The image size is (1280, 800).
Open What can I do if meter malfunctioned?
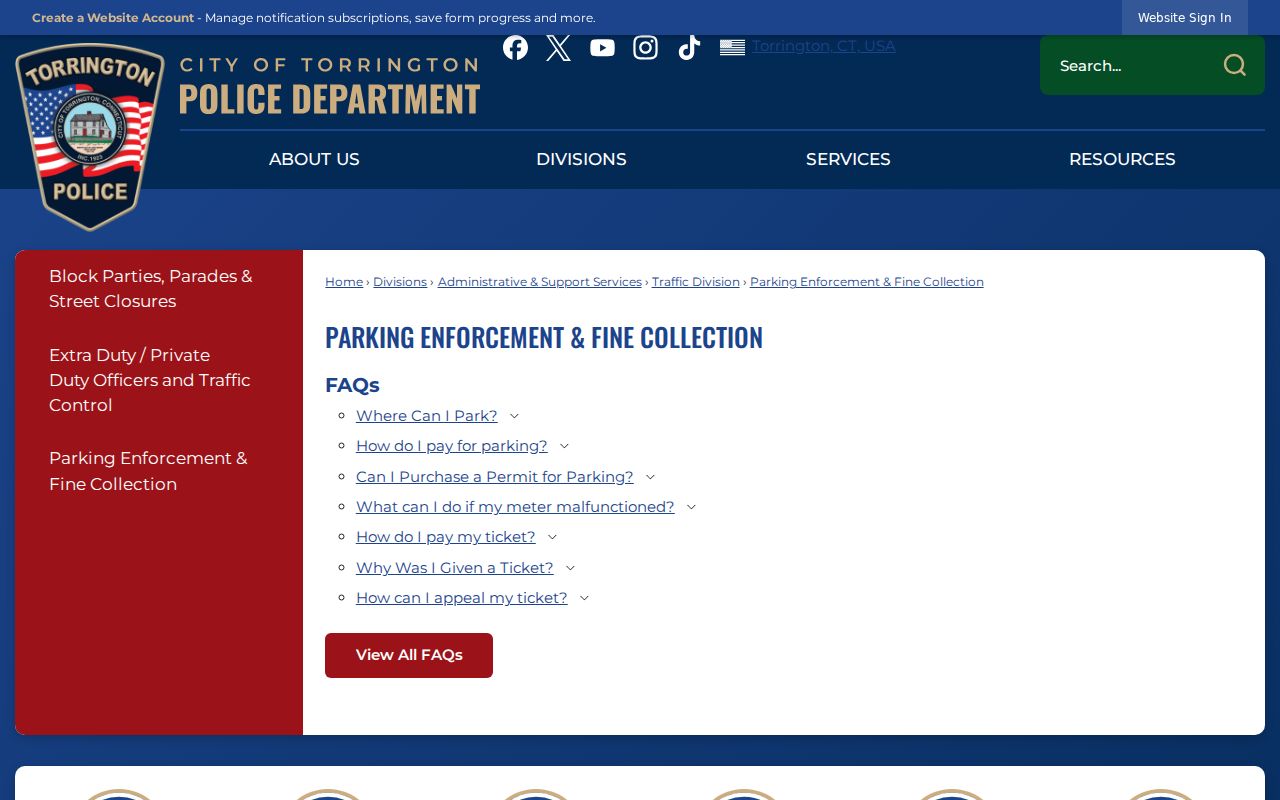tap(515, 507)
